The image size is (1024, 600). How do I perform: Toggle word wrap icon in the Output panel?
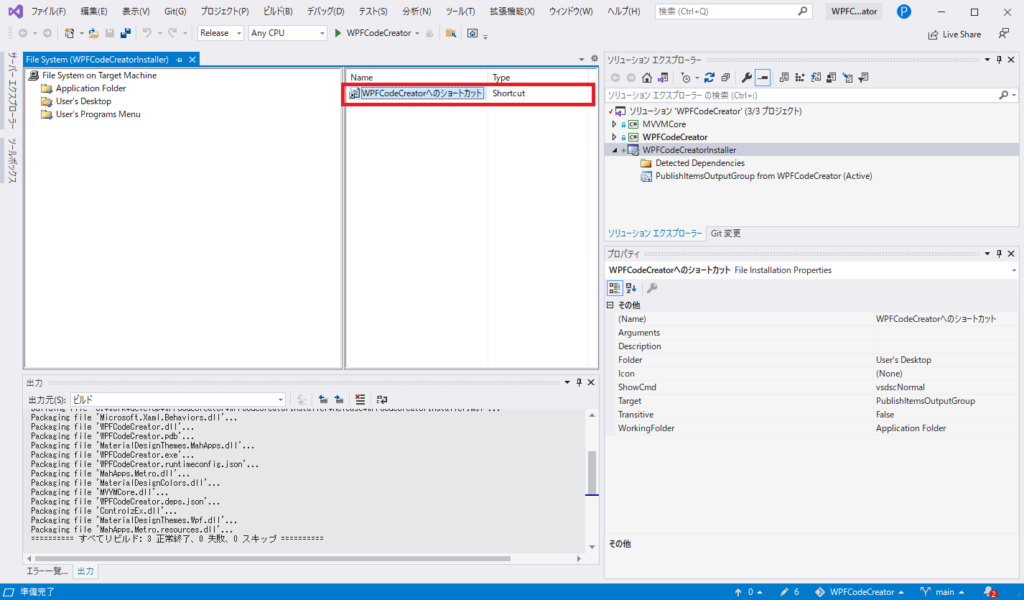[382, 400]
